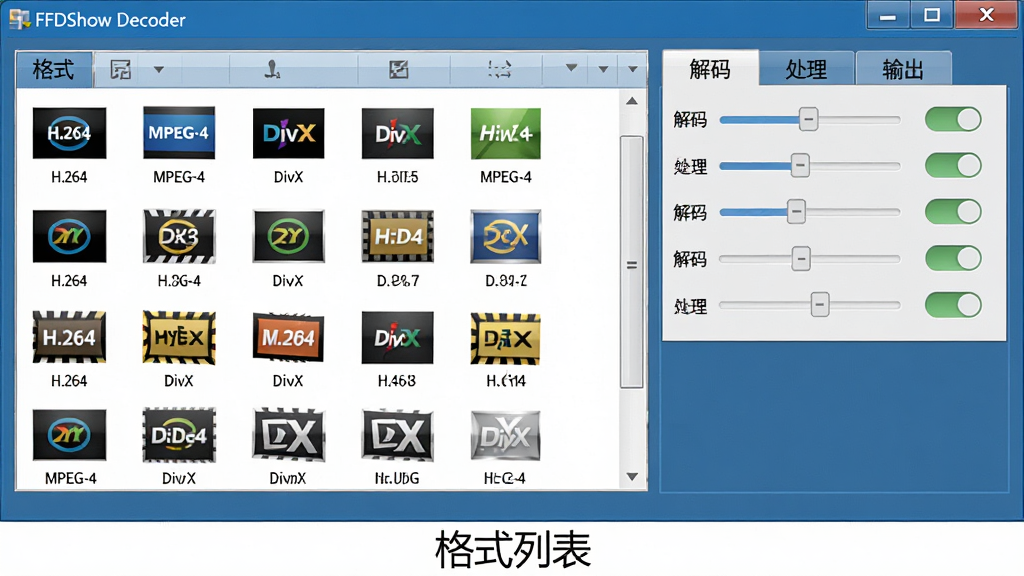Screen dimensions: 1024x576
Task: Click the DivX icon labeled H.468
Action: click(398, 338)
